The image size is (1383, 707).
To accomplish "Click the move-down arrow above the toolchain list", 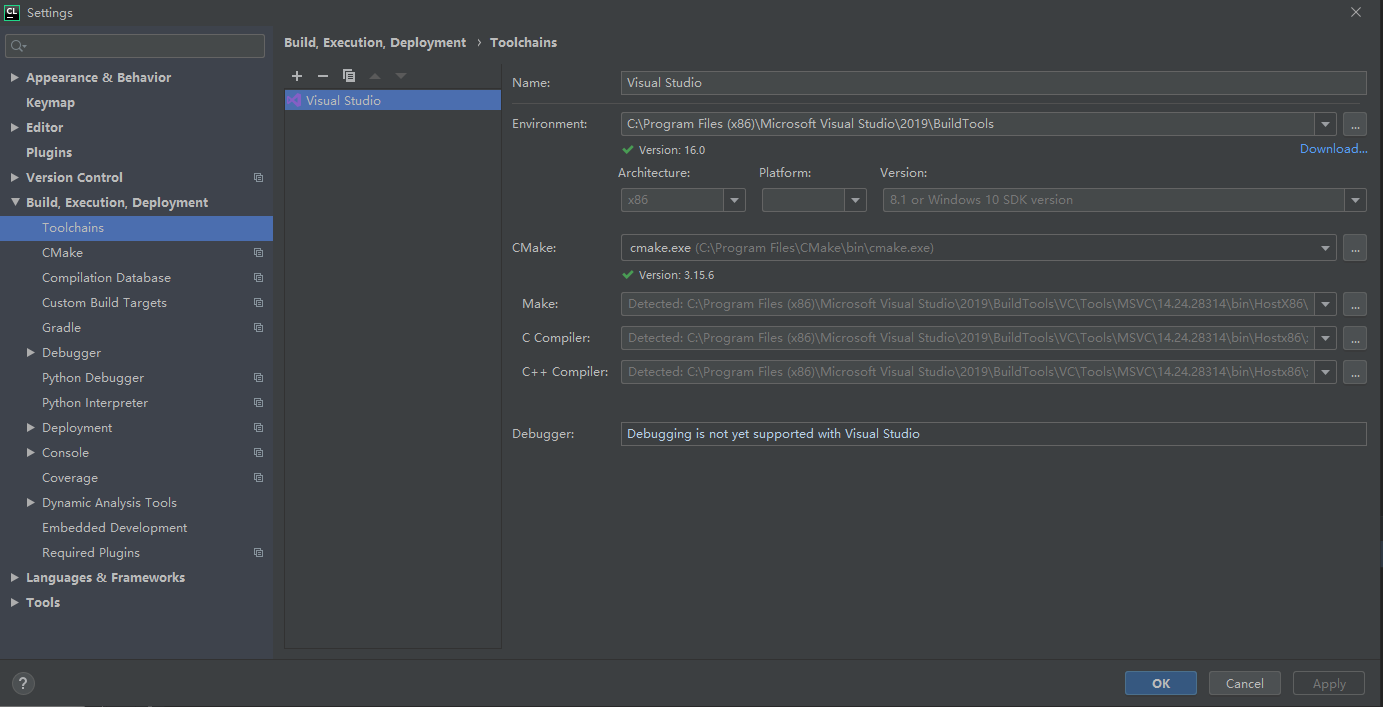I will [400, 75].
